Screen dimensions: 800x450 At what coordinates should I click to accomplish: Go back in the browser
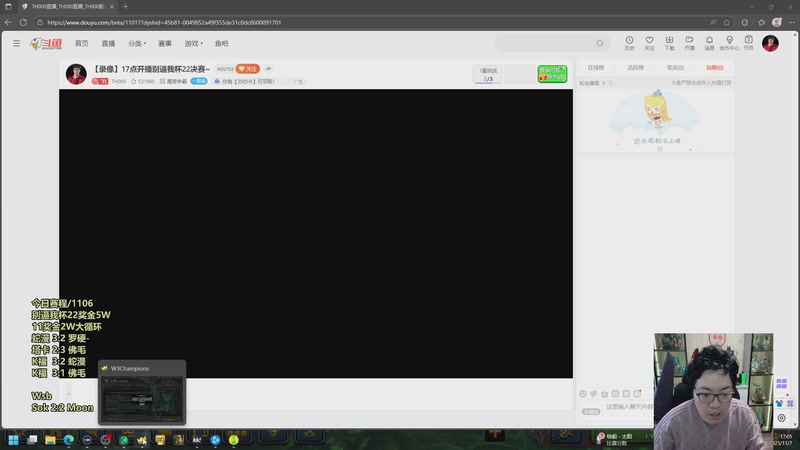tap(8, 22)
